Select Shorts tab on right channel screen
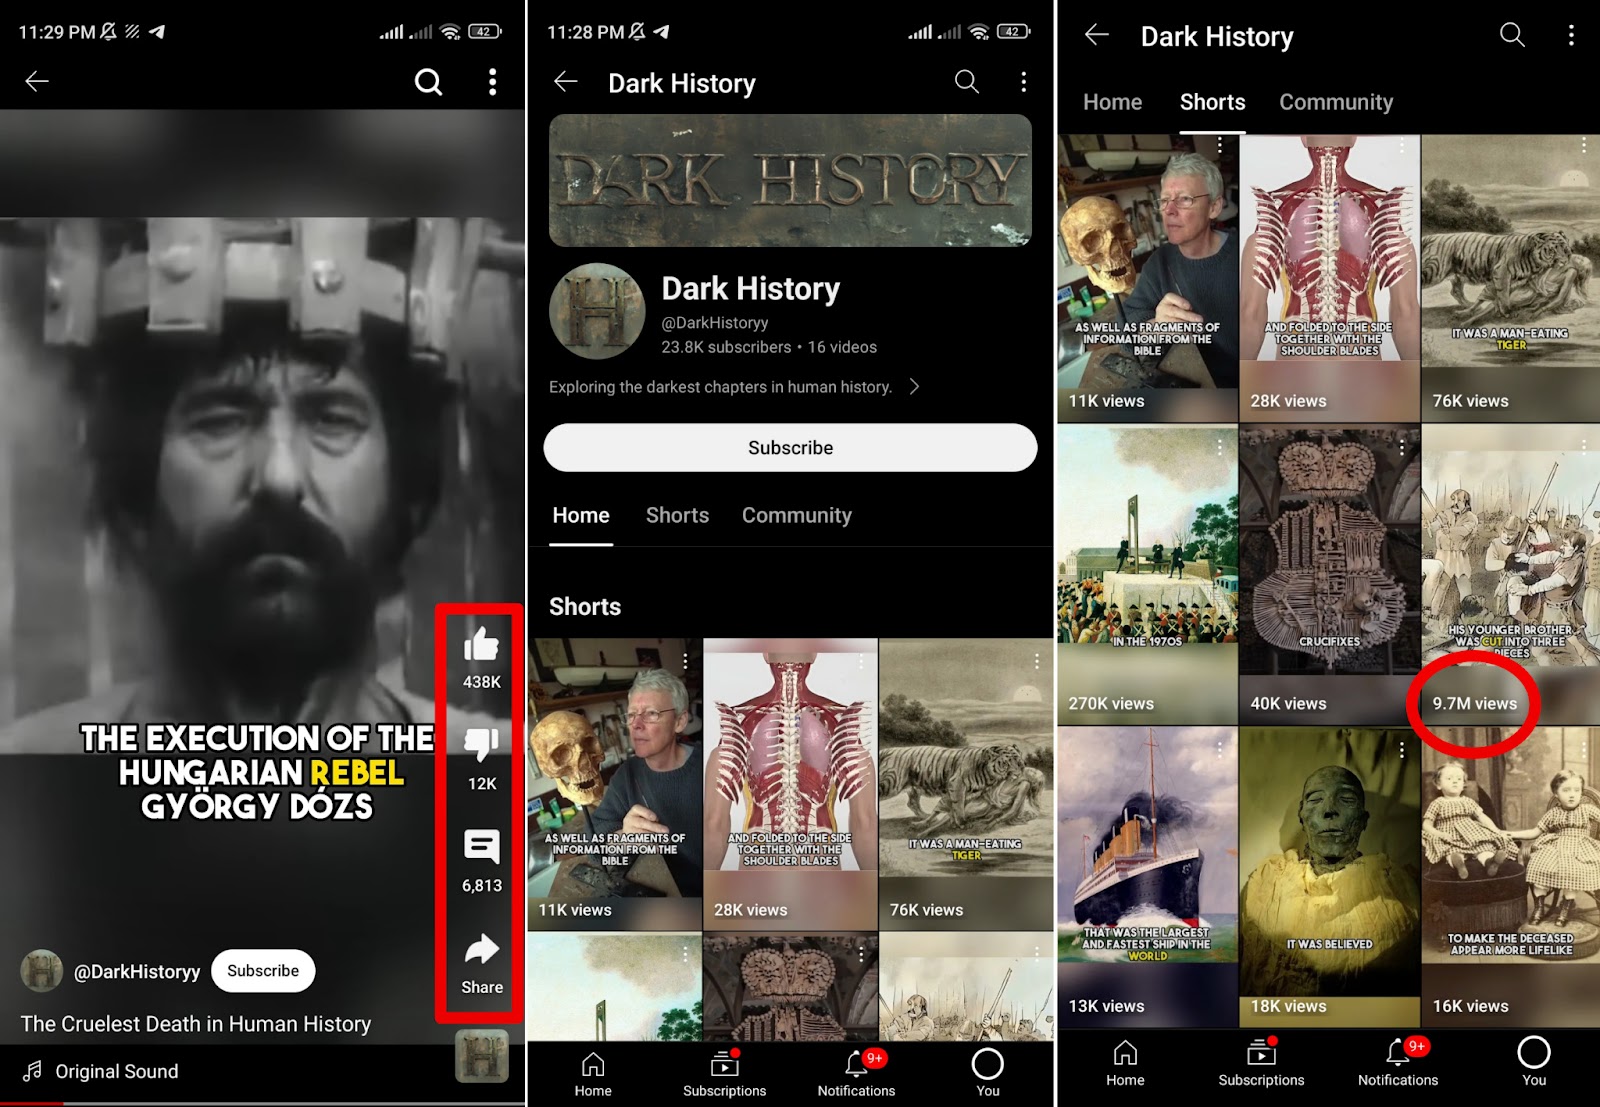1600x1107 pixels. pyautogui.click(x=1212, y=102)
